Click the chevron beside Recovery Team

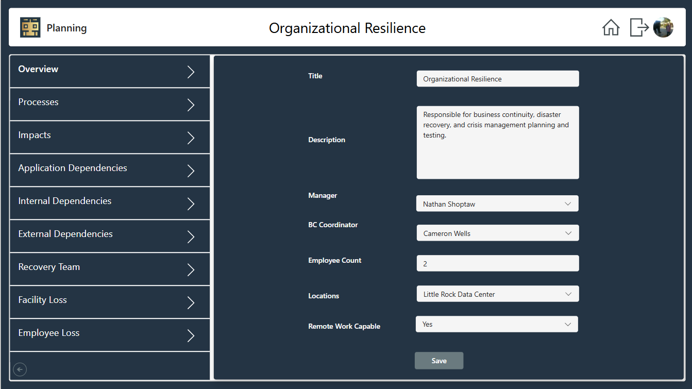[x=191, y=269]
